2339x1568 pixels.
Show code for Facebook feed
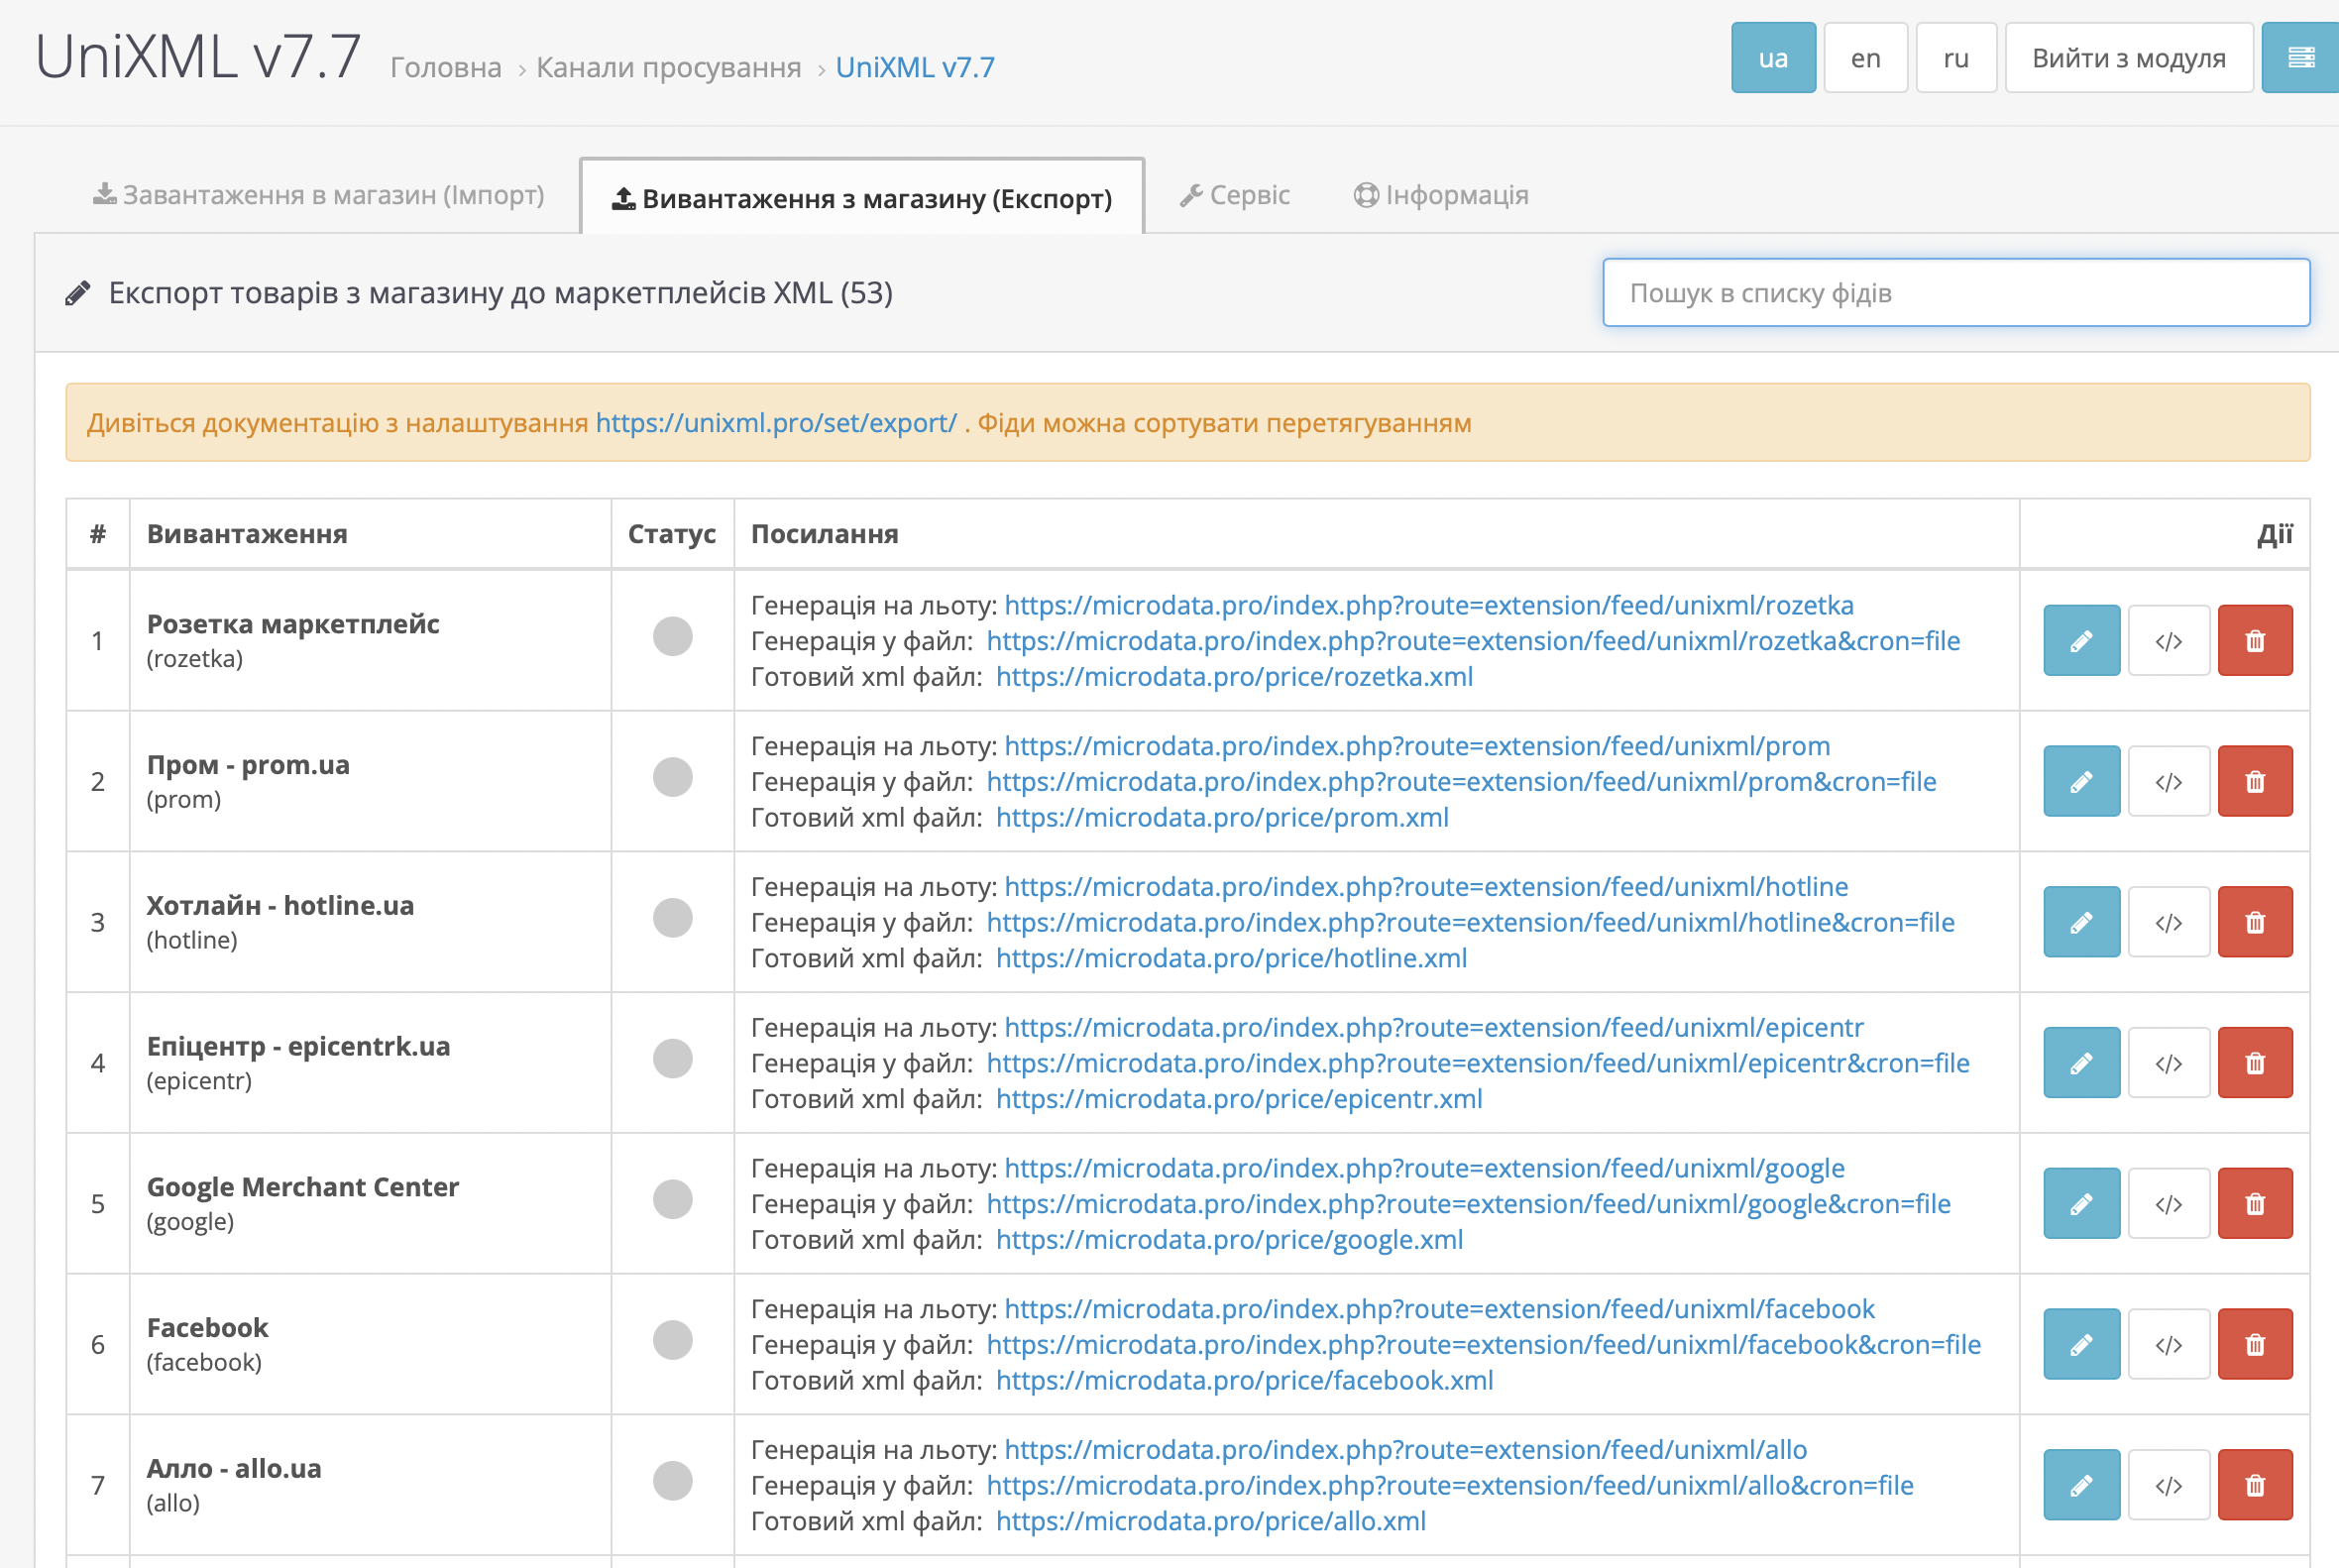click(x=2168, y=1345)
